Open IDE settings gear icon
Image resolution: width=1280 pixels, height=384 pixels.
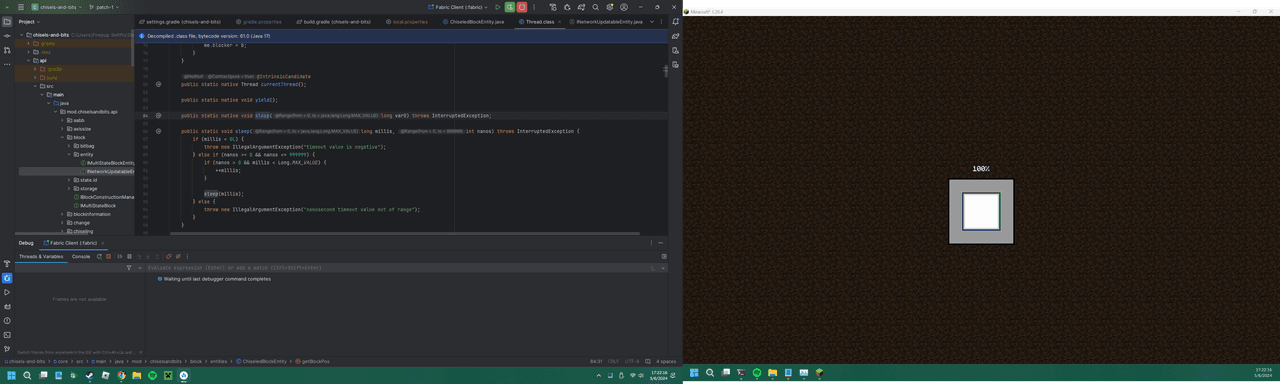[610, 7]
